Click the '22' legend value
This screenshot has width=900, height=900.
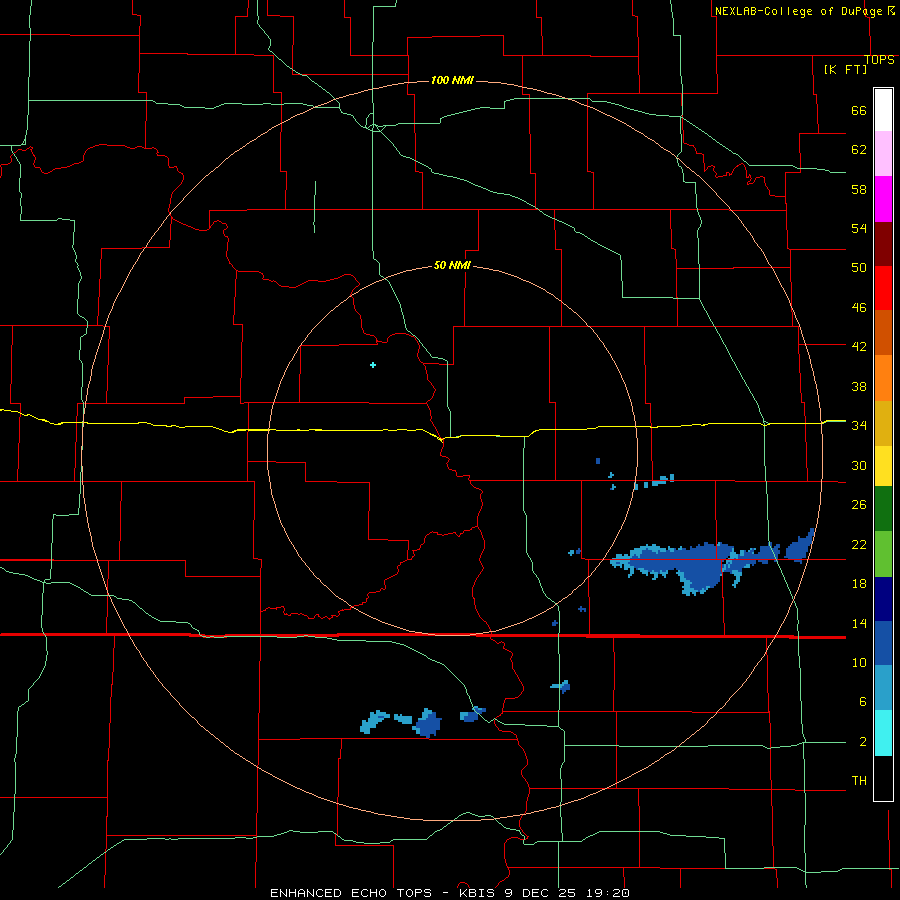coord(859,544)
